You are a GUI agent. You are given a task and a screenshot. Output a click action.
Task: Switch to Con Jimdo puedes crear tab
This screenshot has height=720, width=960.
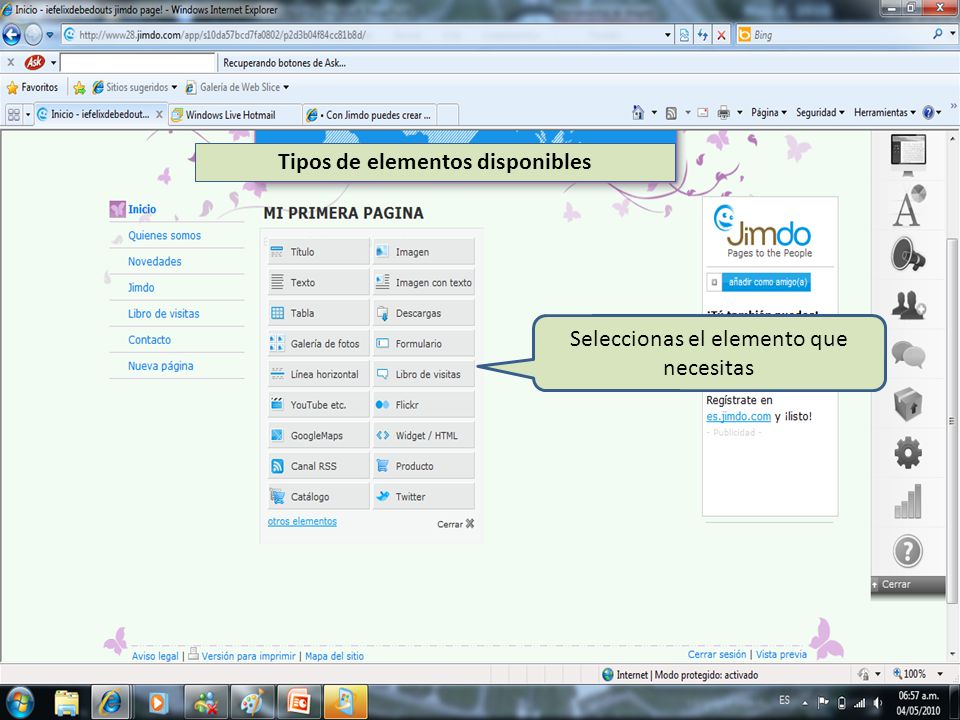point(370,115)
